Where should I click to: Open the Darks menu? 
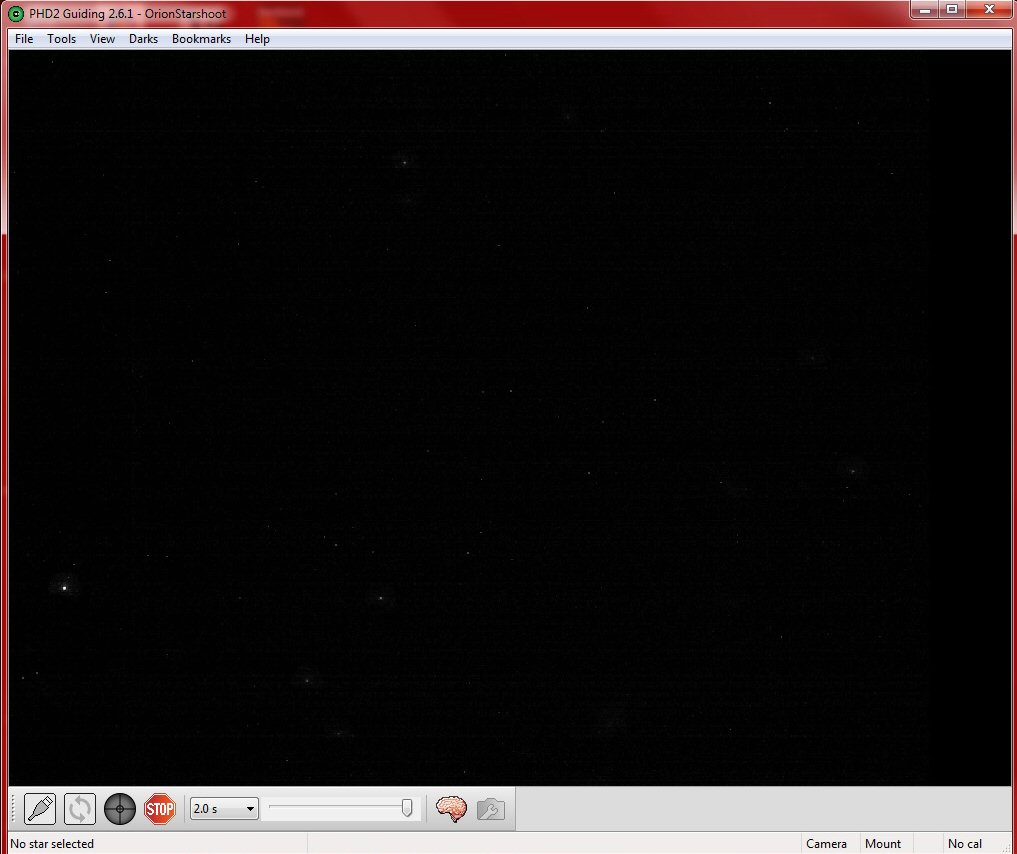point(143,39)
